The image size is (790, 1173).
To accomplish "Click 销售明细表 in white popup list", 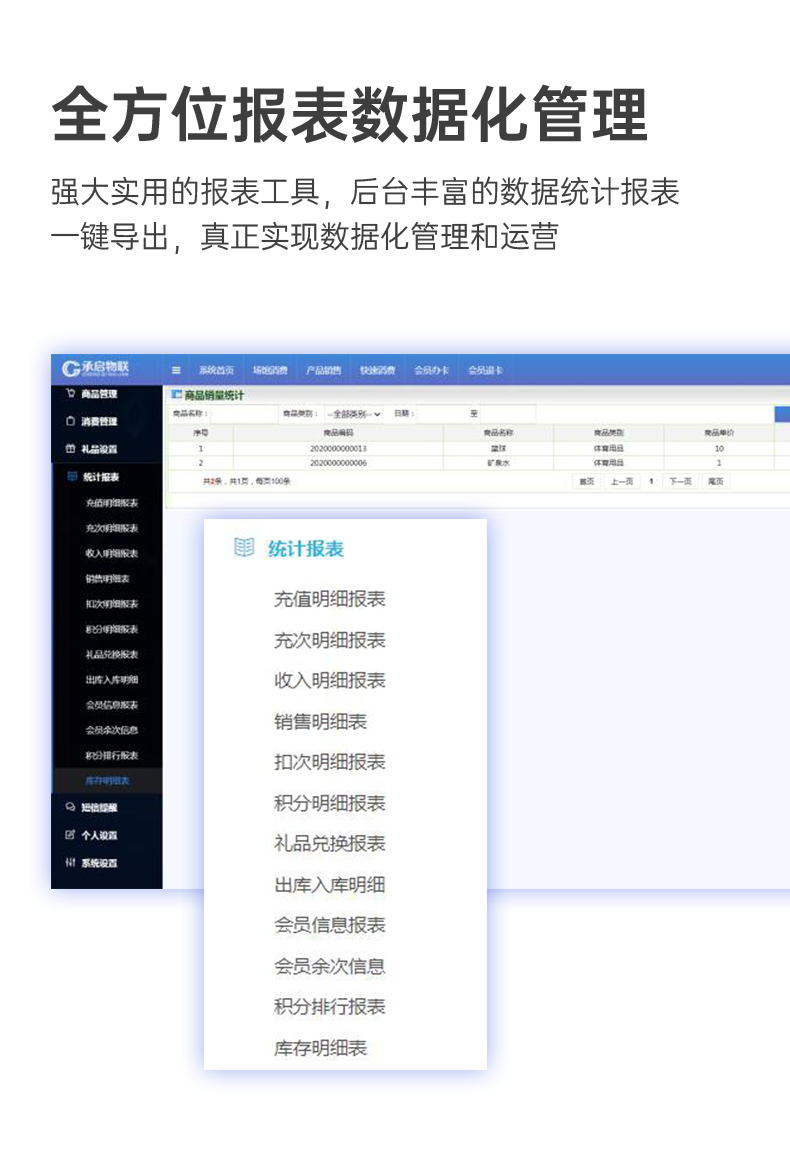I will pos(320,722).
